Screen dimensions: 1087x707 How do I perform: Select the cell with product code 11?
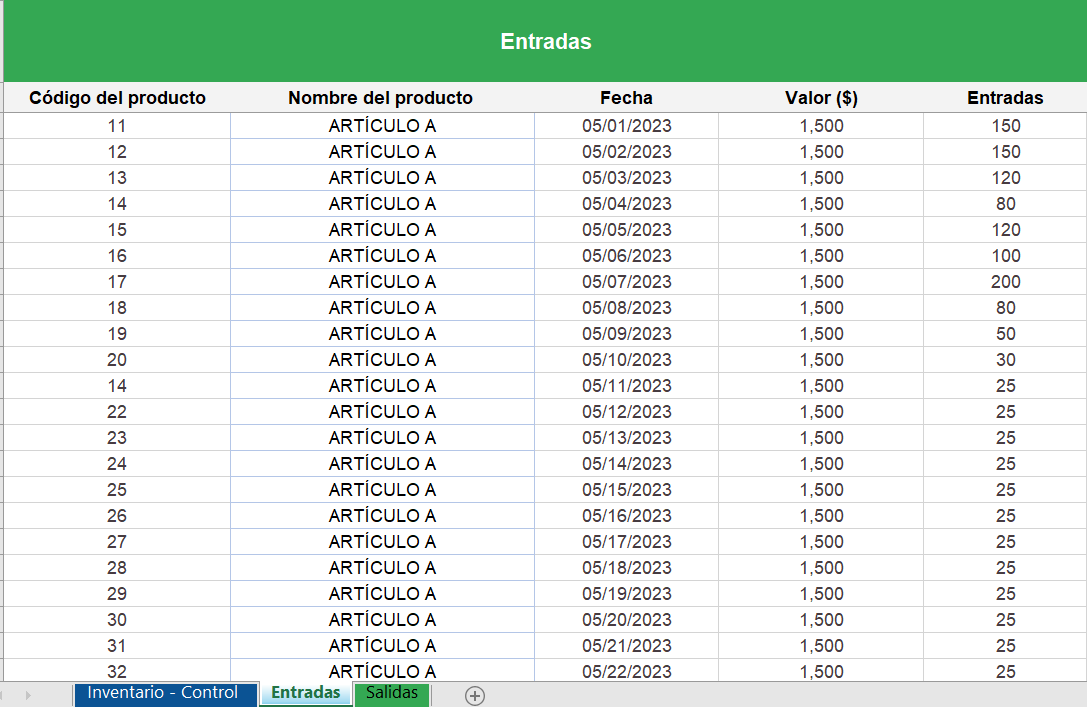[117, 126]
